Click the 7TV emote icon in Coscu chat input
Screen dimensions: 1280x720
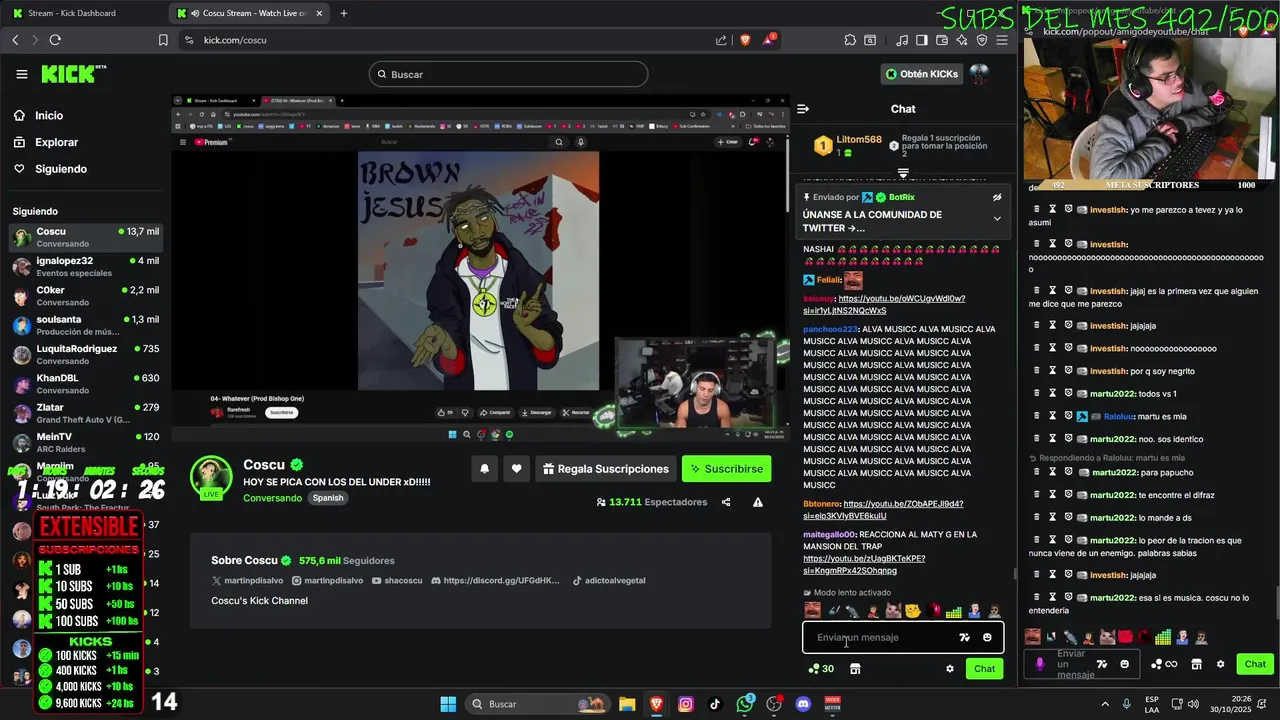coord(964,637)
